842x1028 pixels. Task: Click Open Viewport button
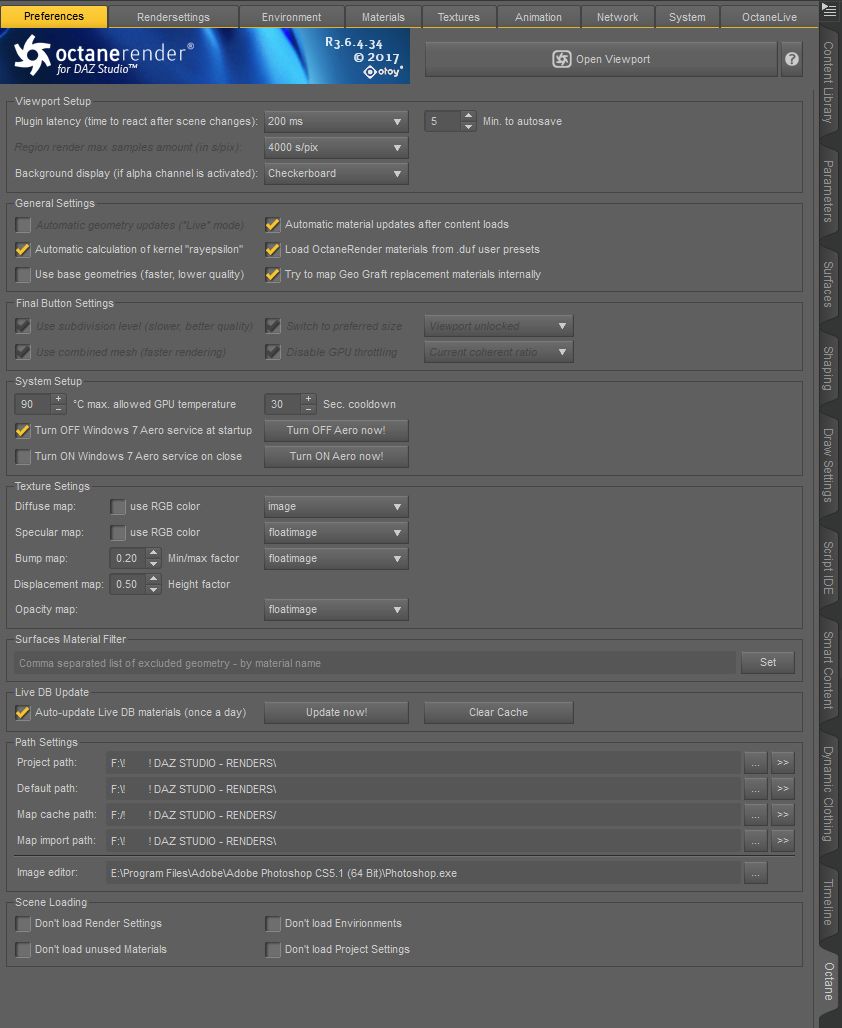(x=601, y=59)
